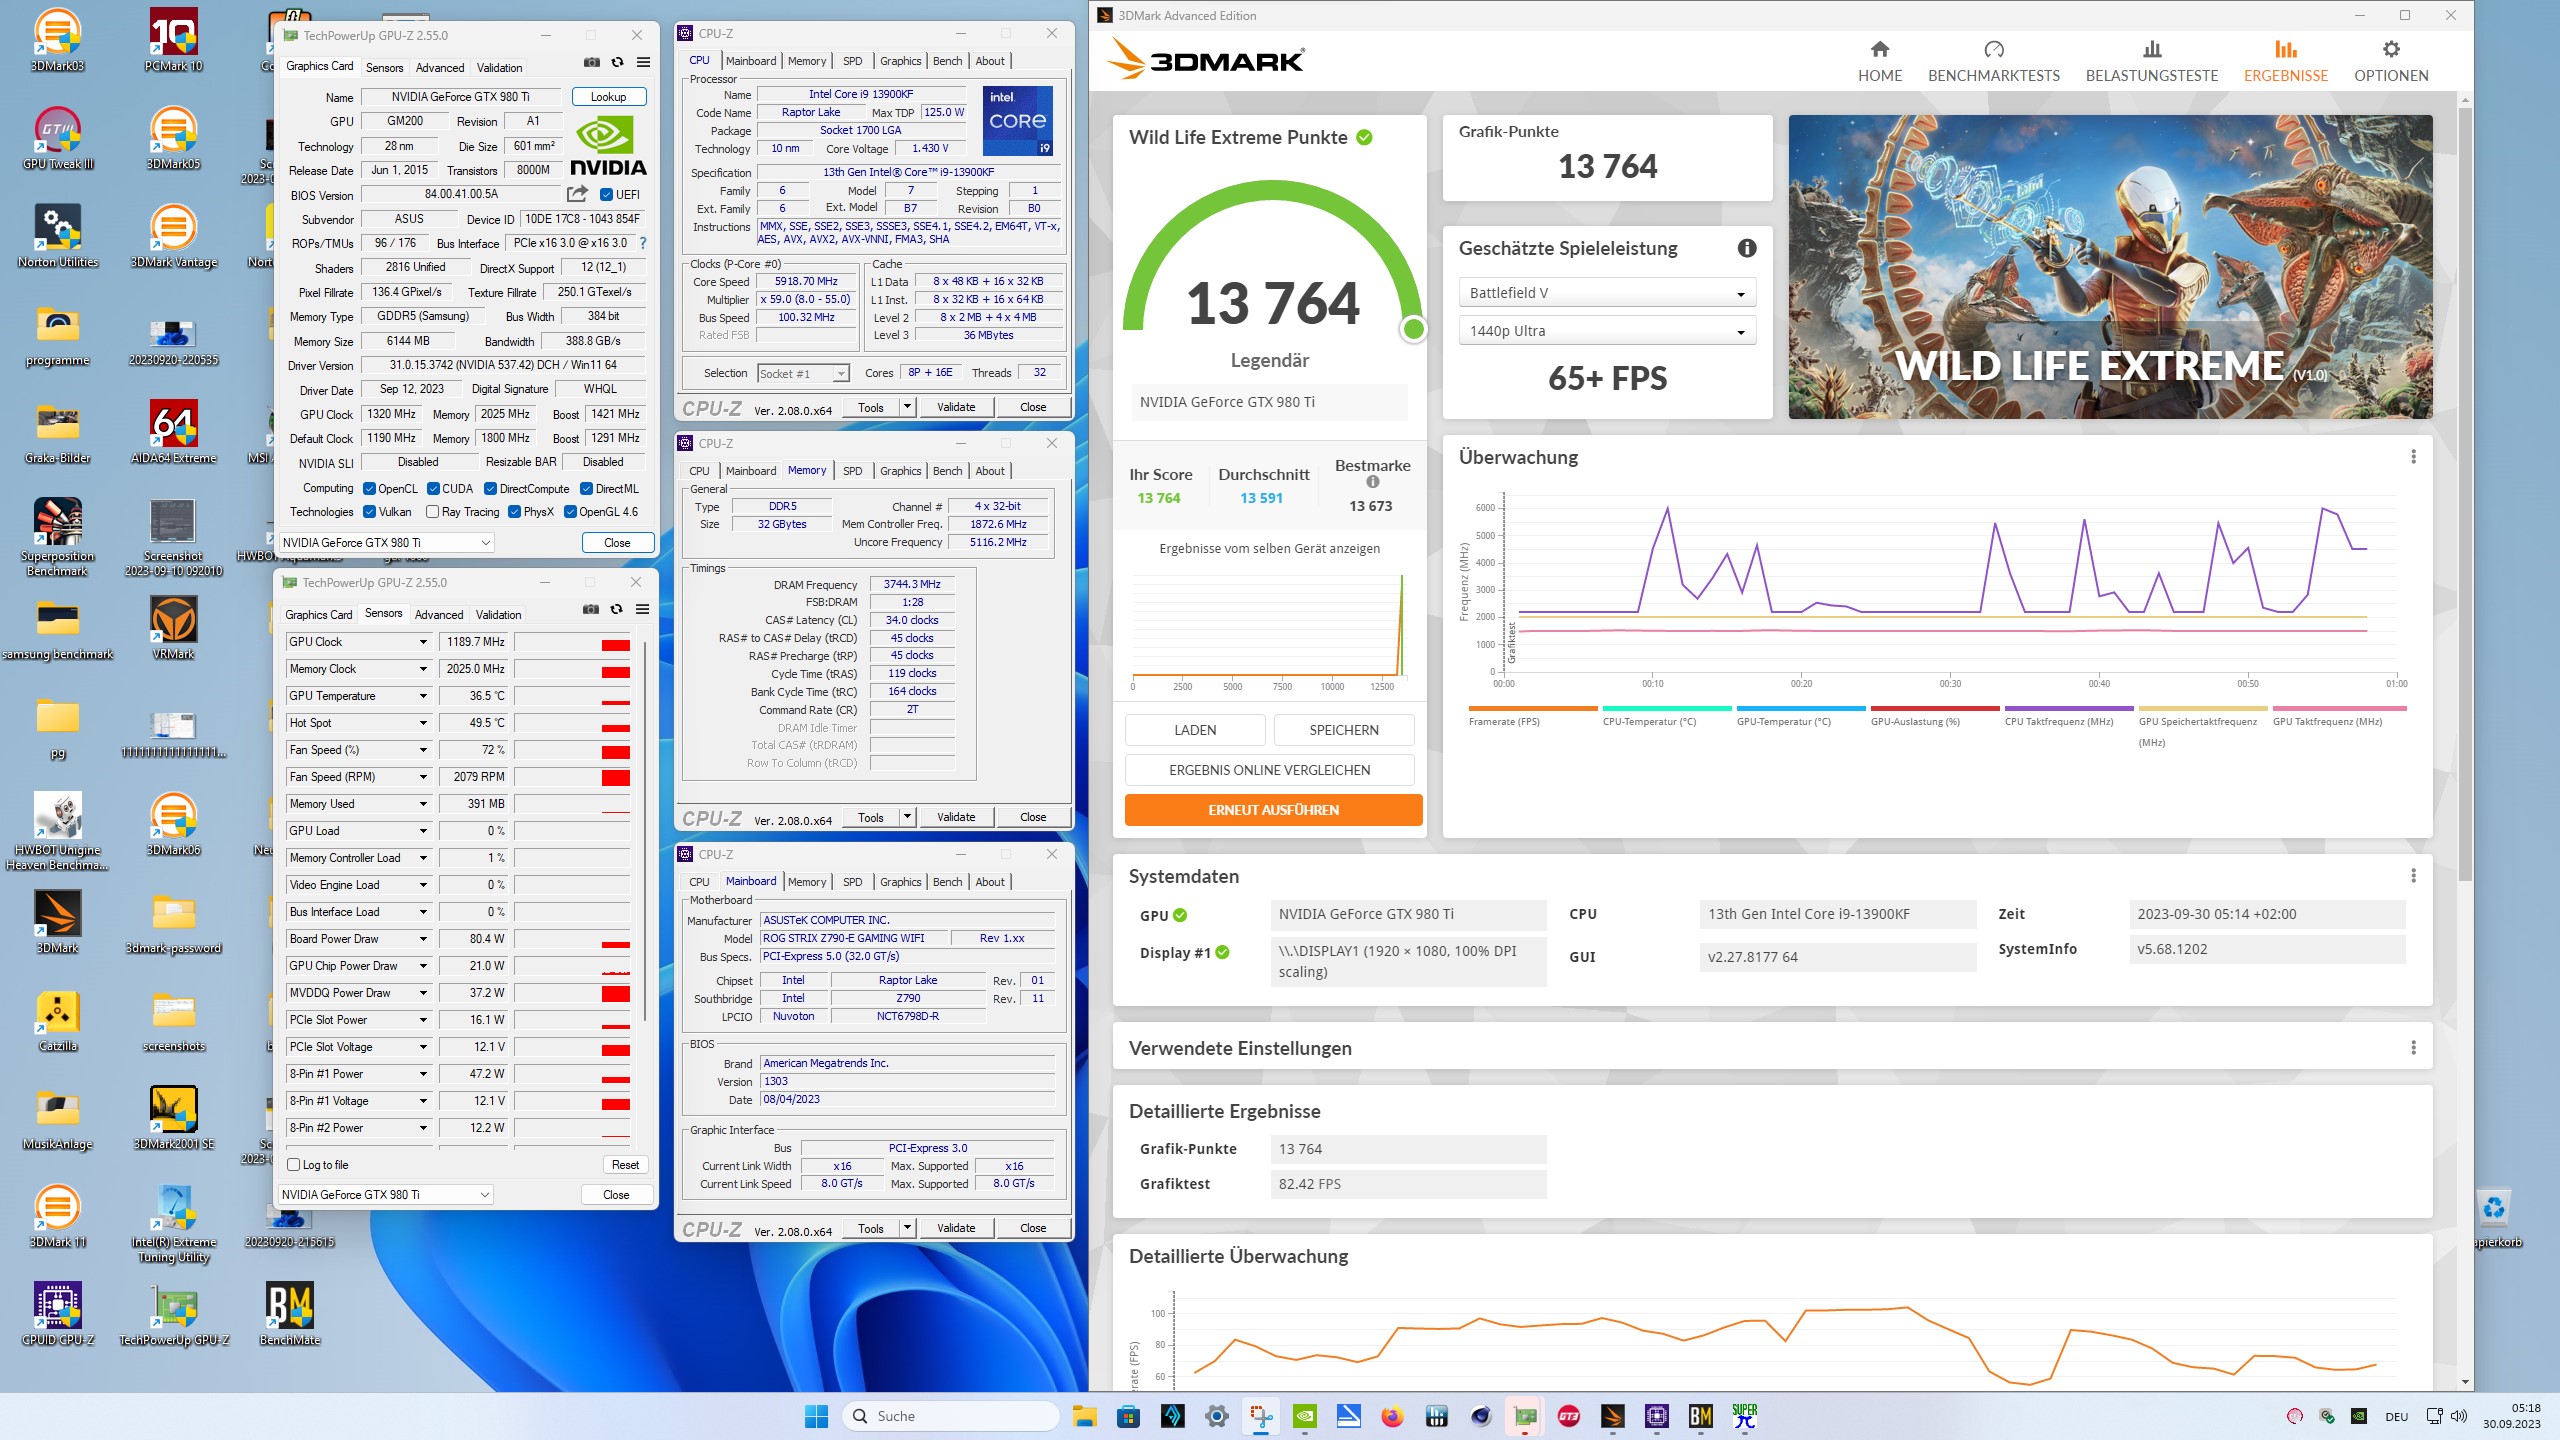Viewport: 2560px width, 1440px height.
Task: Open the 1440p Ultra resolution dropdown
Action: click(x=1606, y=331)
